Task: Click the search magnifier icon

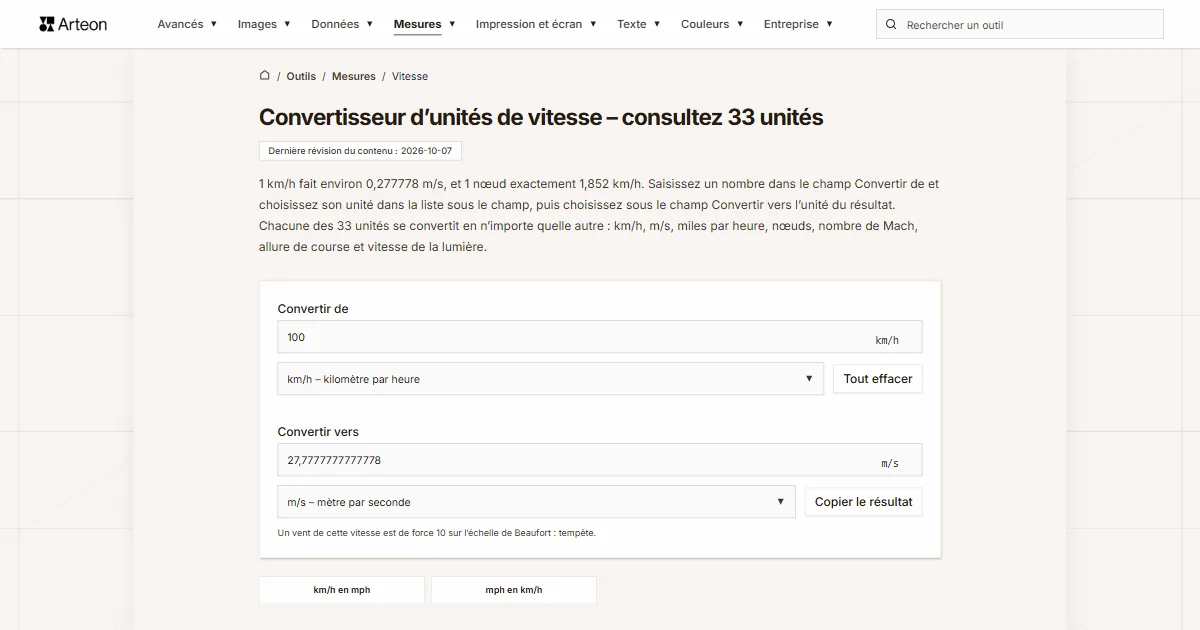Action: pyautogui.click(x=892, y=24)
